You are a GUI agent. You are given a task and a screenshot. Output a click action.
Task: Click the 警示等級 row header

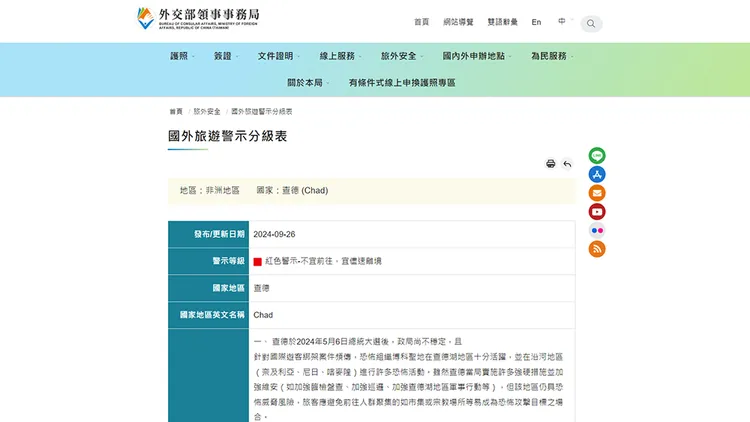click(208, 261)
